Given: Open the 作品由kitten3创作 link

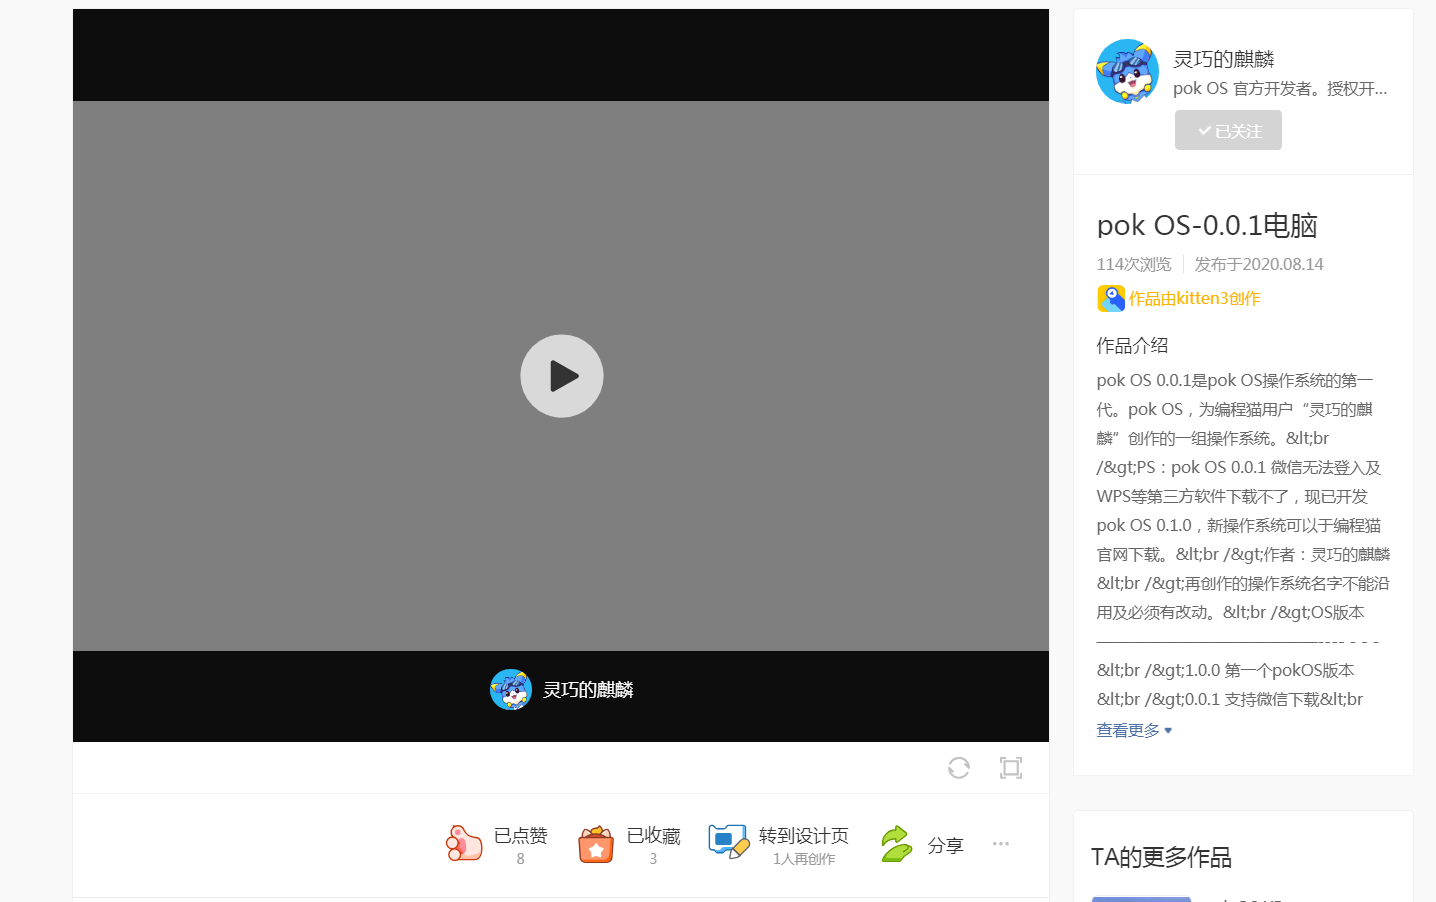Looking at the screenshot, I should click(1194, 298).
